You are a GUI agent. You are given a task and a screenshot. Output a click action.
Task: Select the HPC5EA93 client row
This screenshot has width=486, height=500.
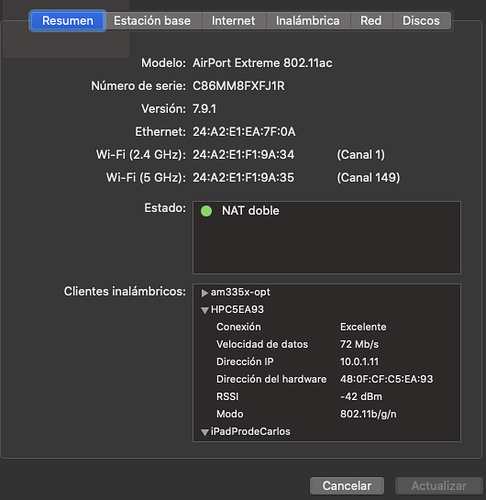327,310
